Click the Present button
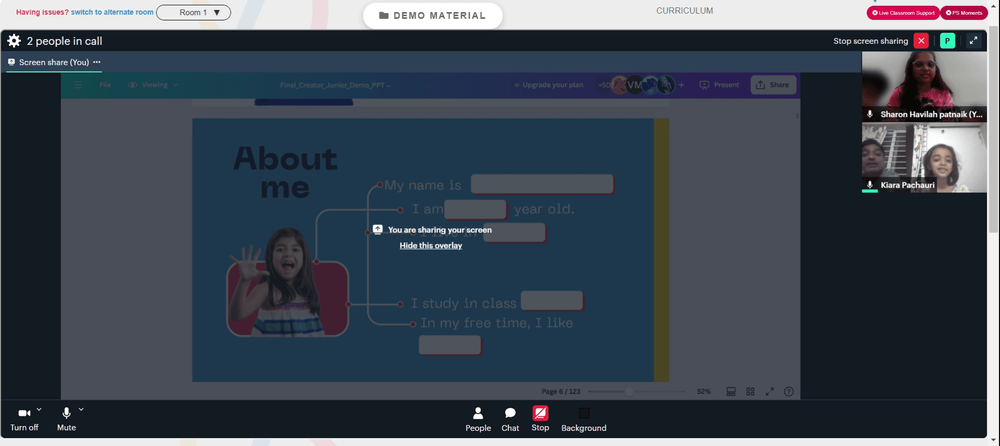Image resolution: width=1000 pixels, height=446 pixels. 719,85
